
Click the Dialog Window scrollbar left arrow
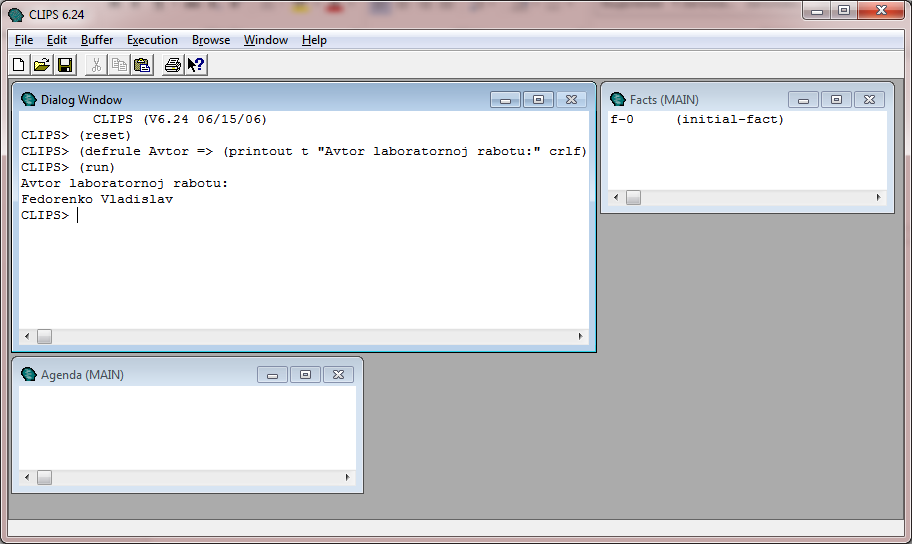click(27, 336)
